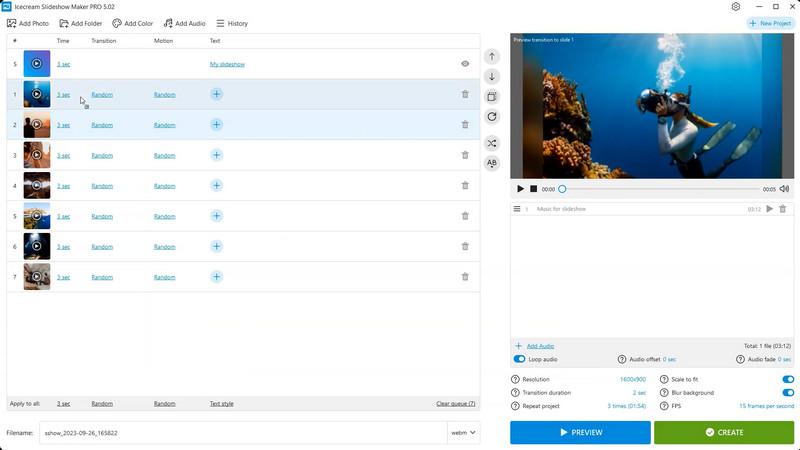Click the preview playback seek slider
The image size is (800, 450).
660,189
